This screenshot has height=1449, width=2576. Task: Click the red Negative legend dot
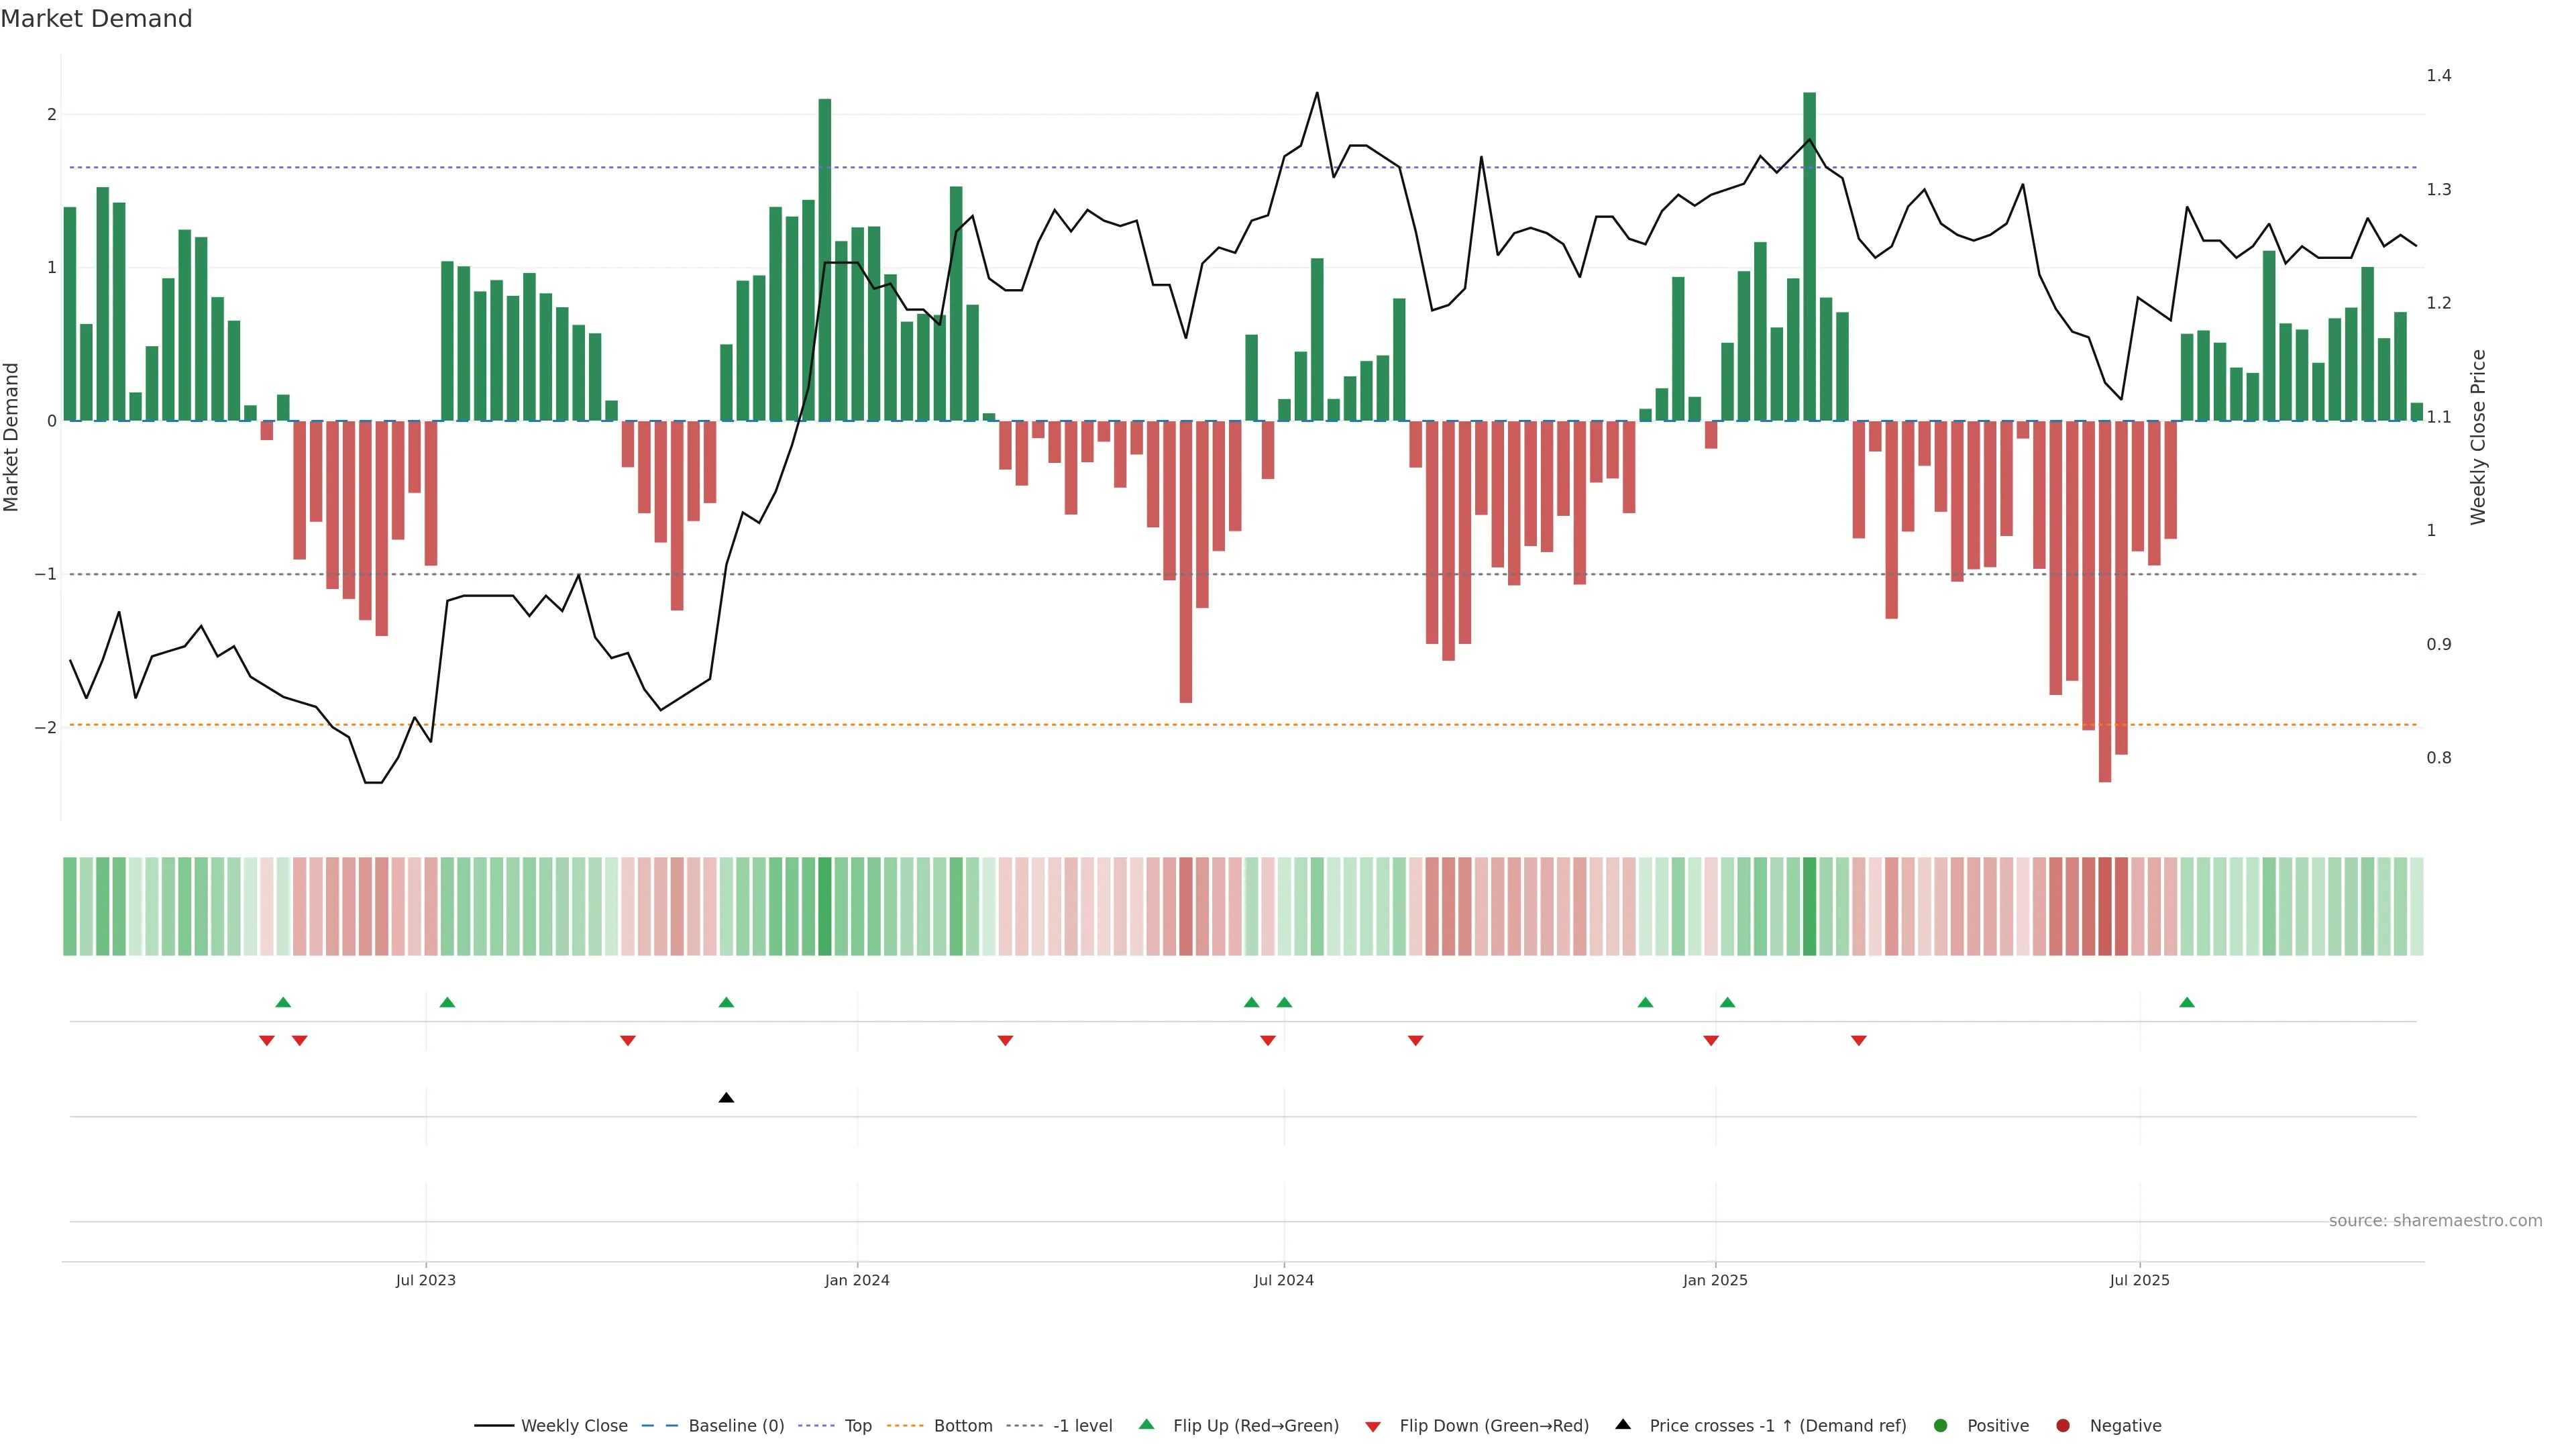2063,1426
